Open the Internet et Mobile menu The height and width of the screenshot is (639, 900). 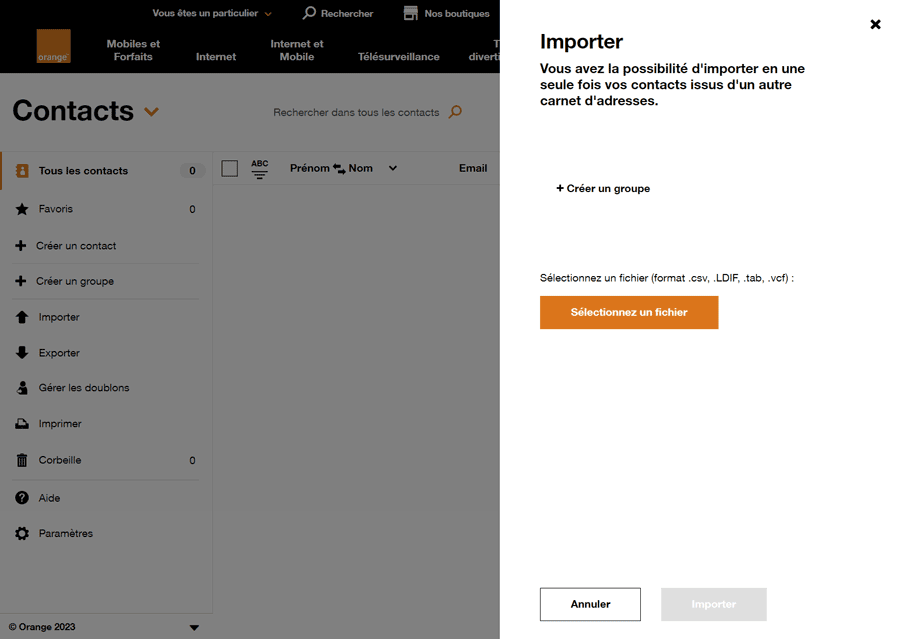point(297,50)
